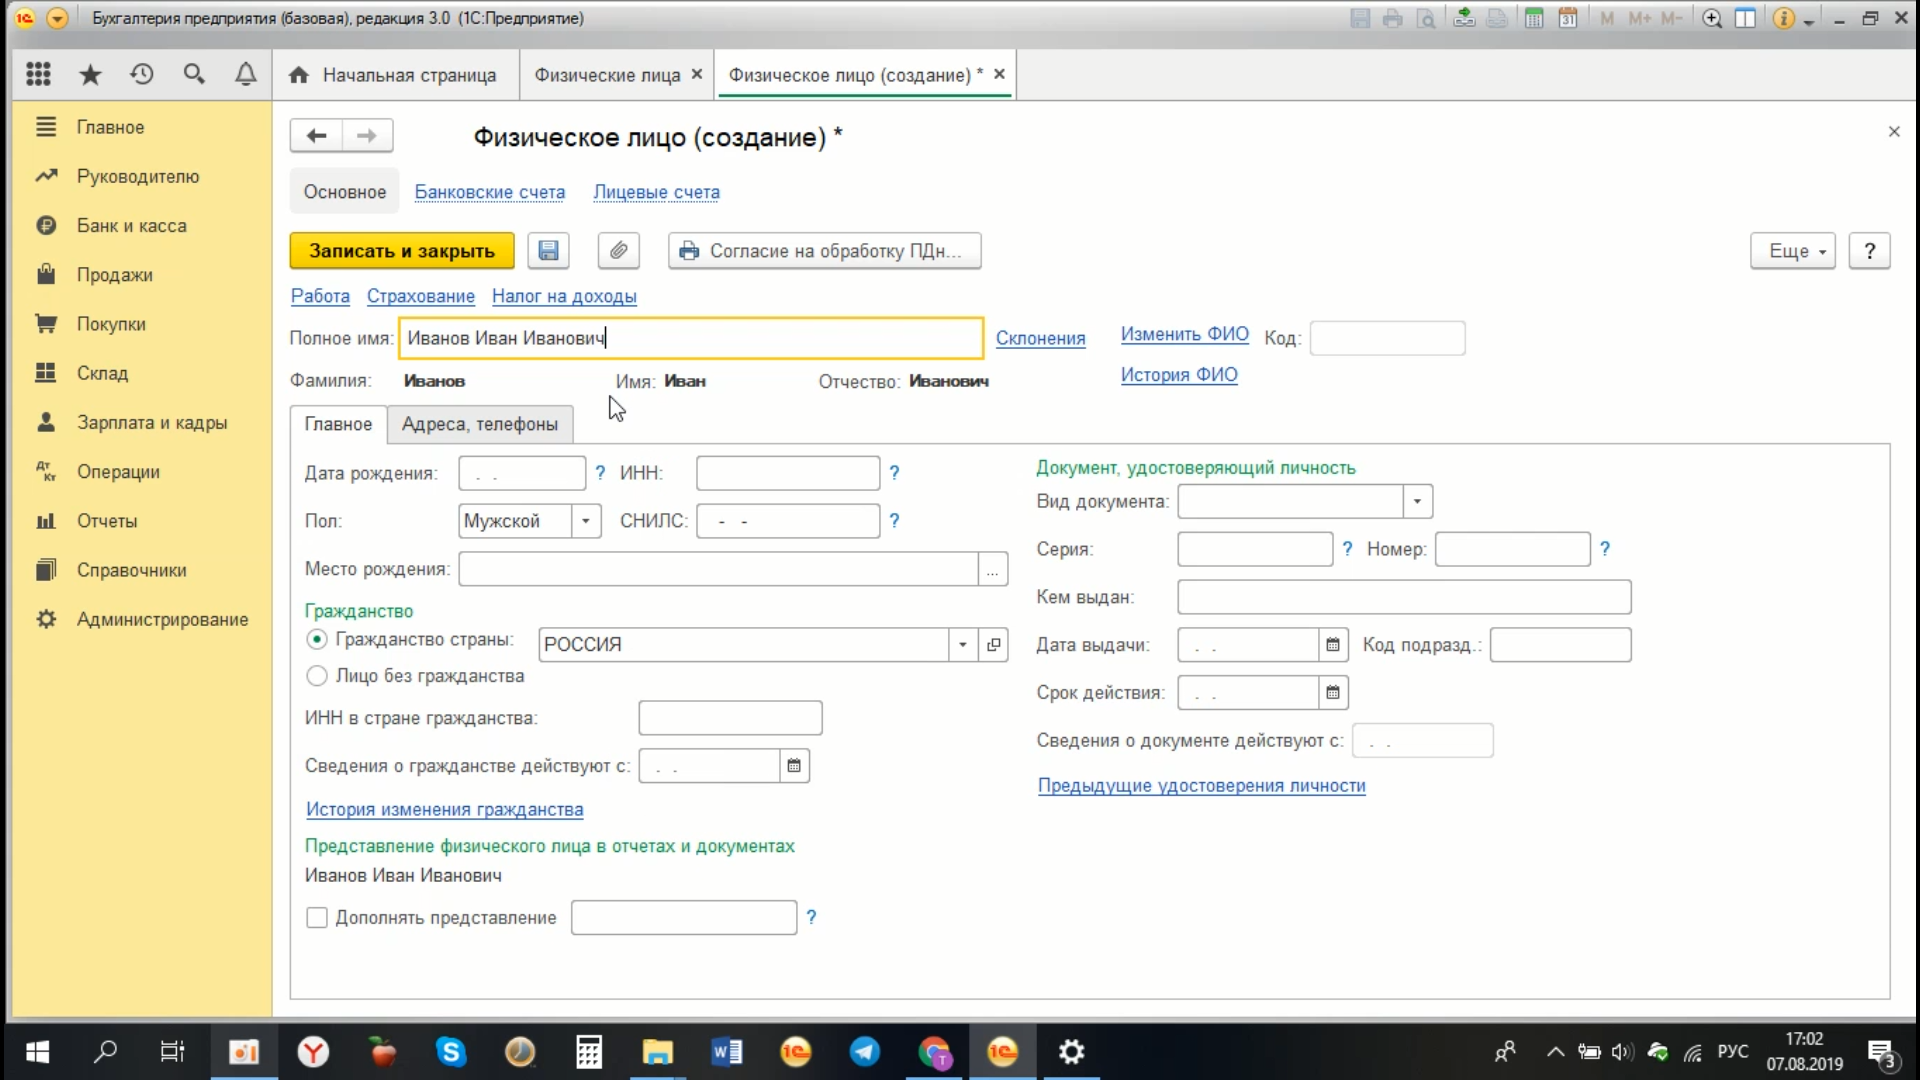
Task: Select лицо без гражданства radio button
Action: click(316, 675)
